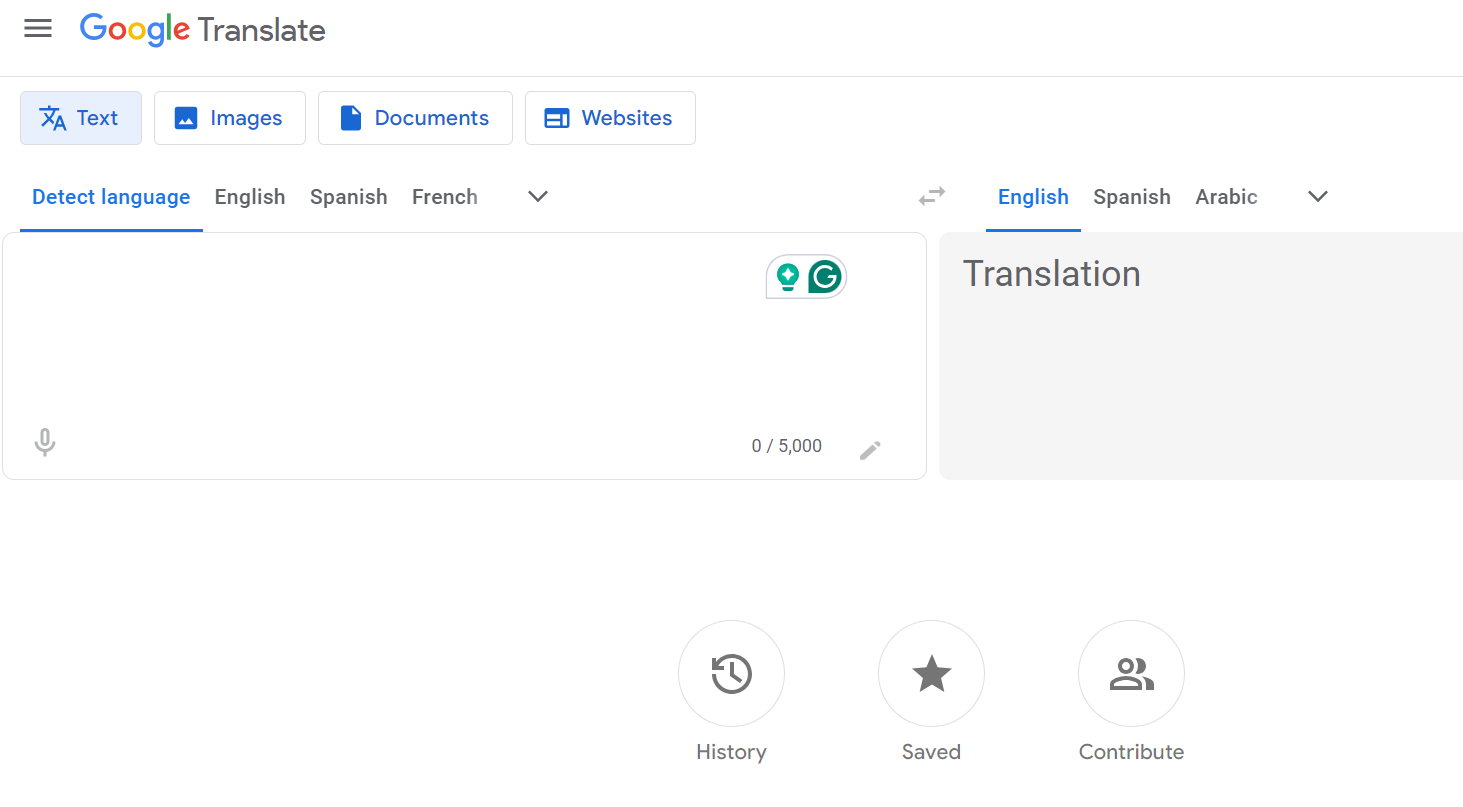This screenshot has height=807, width=1463.
Task: Open translation History
Action: point(731,673)
